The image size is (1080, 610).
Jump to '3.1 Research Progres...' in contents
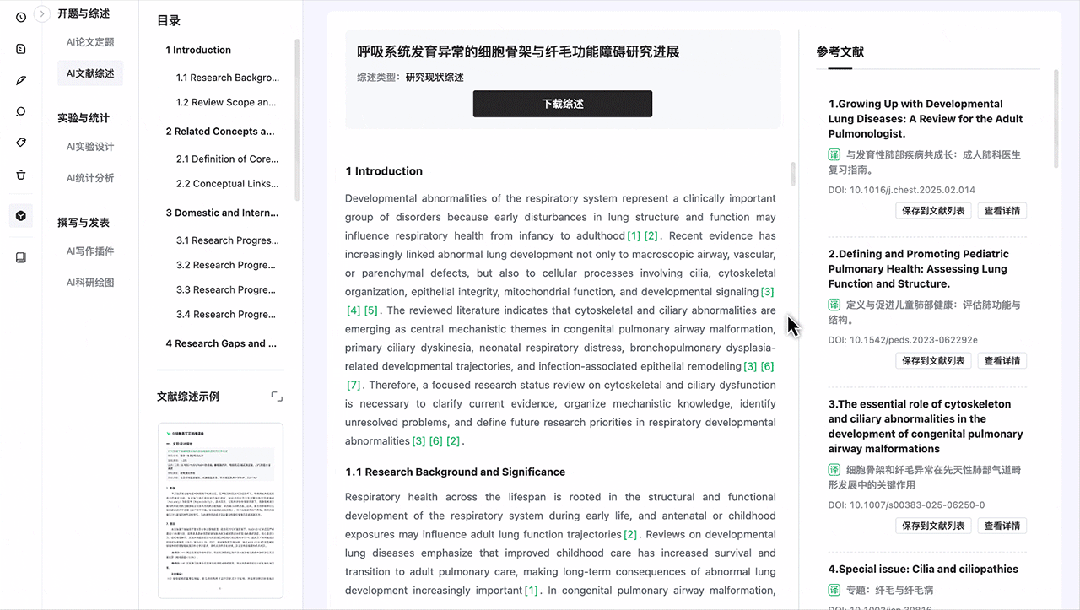pos(227,240)
